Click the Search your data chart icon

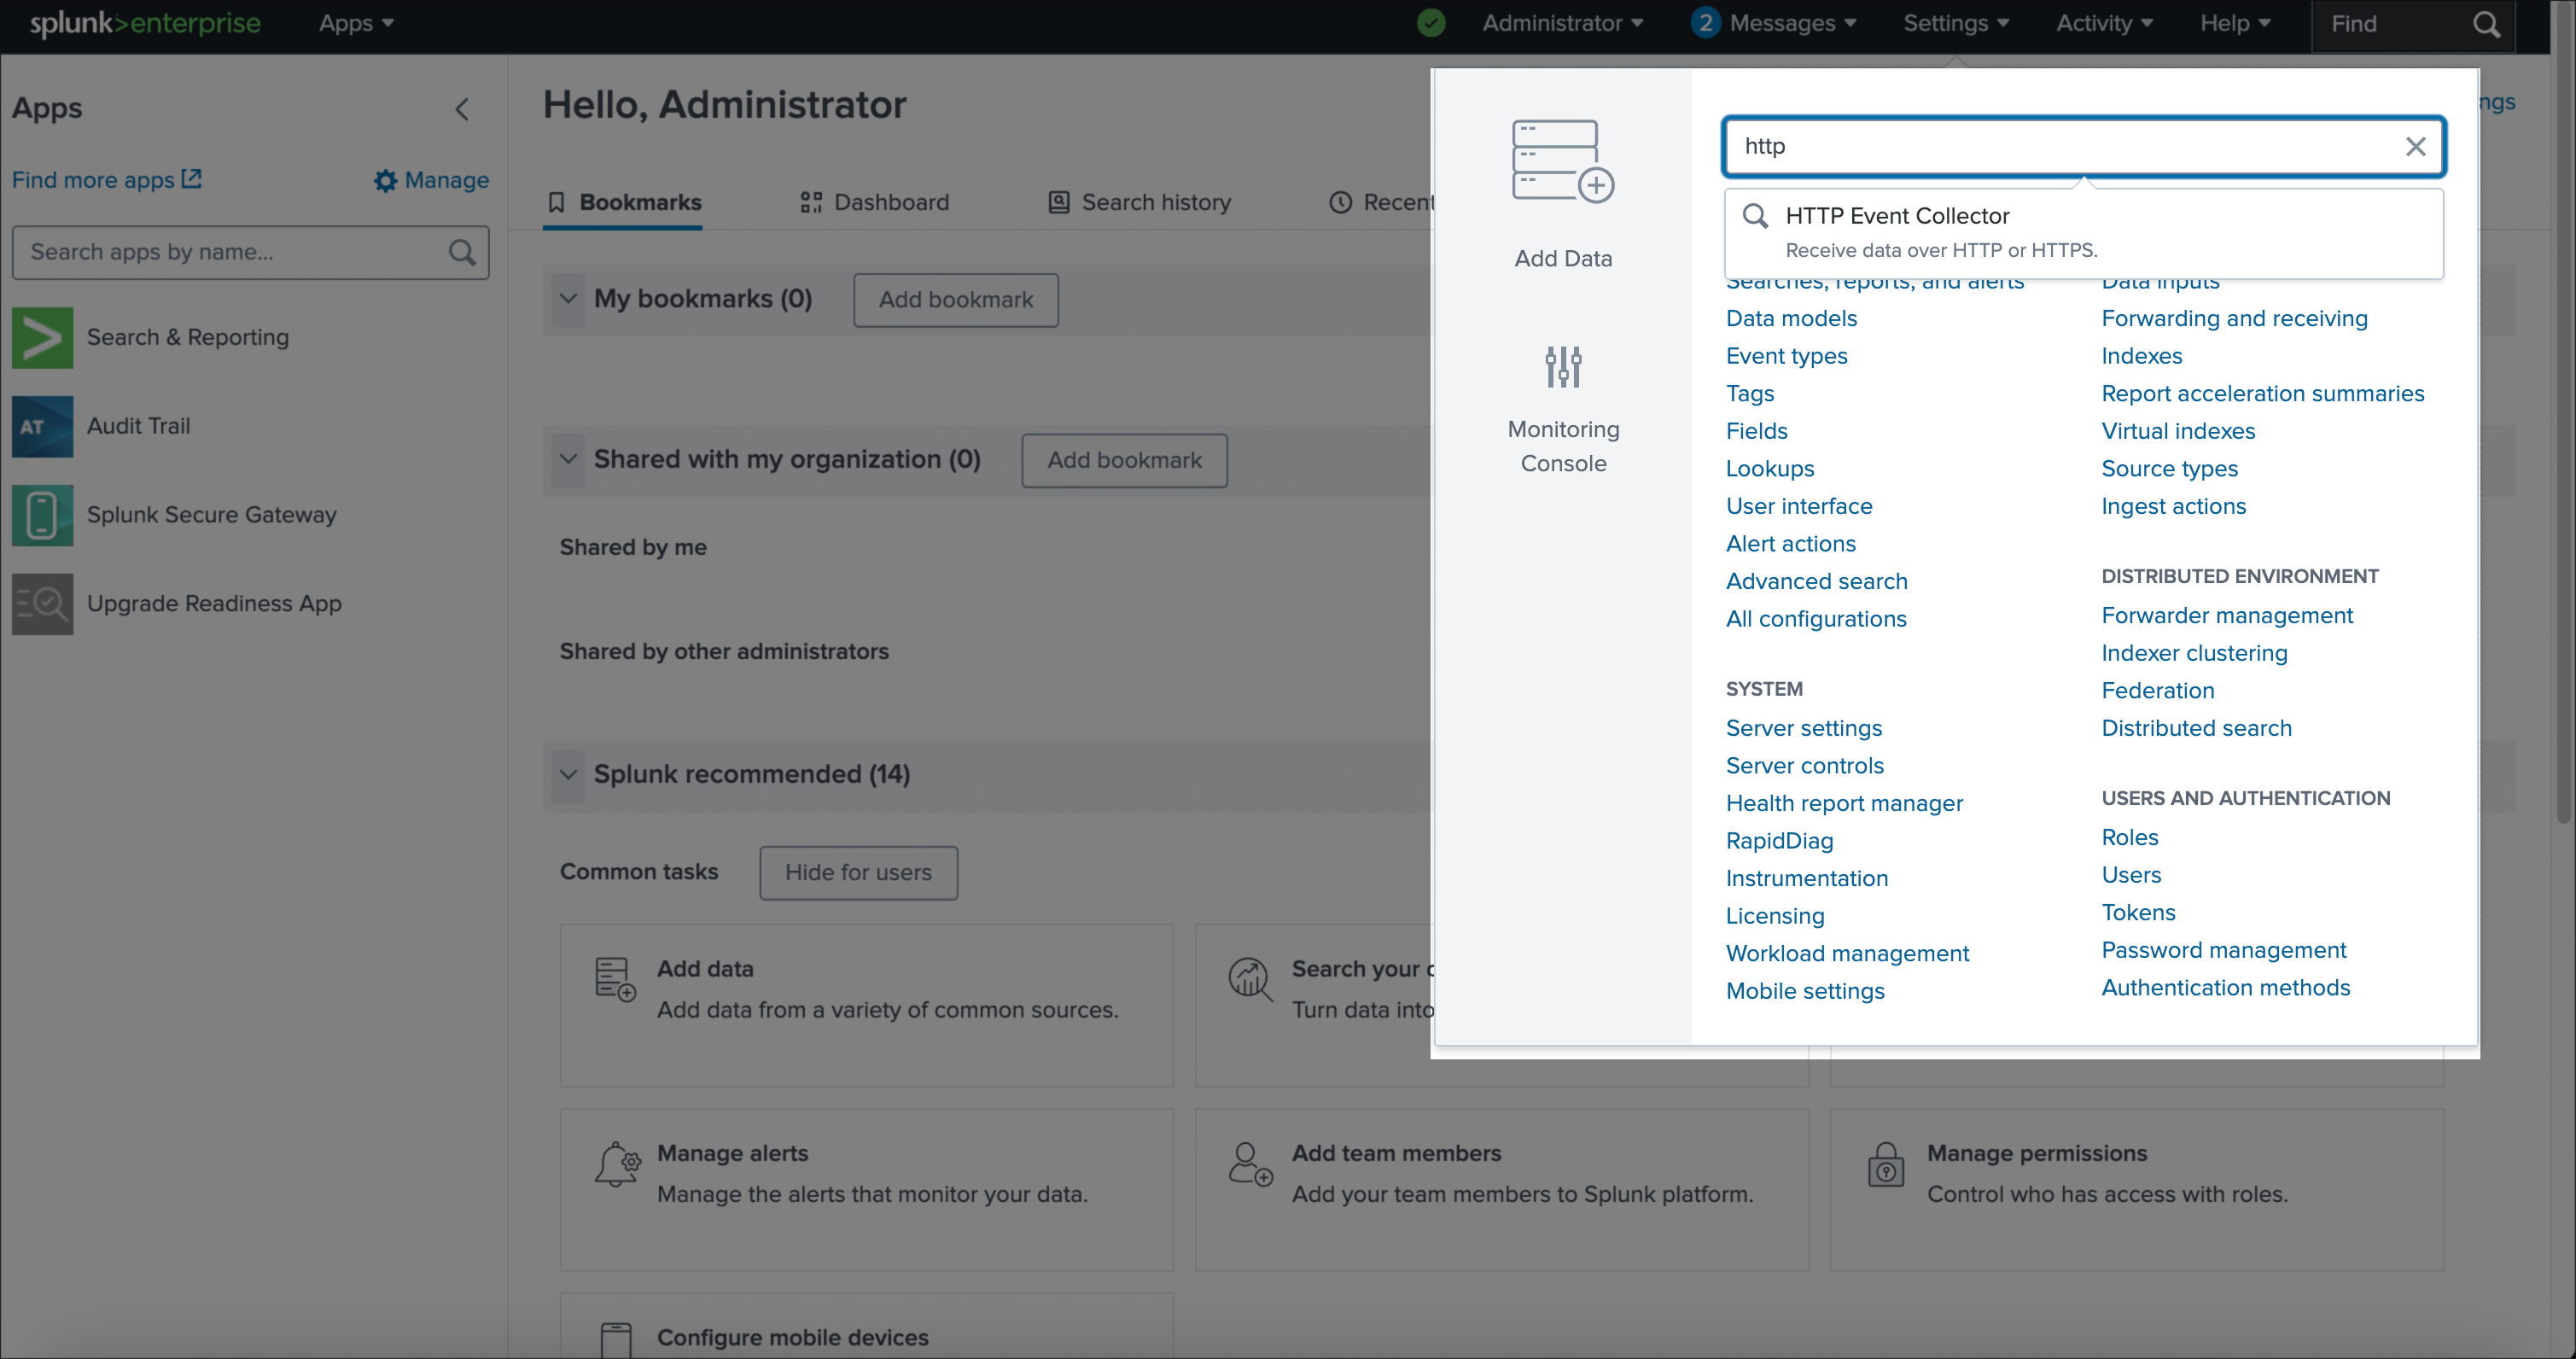(x=1250, y=979)
